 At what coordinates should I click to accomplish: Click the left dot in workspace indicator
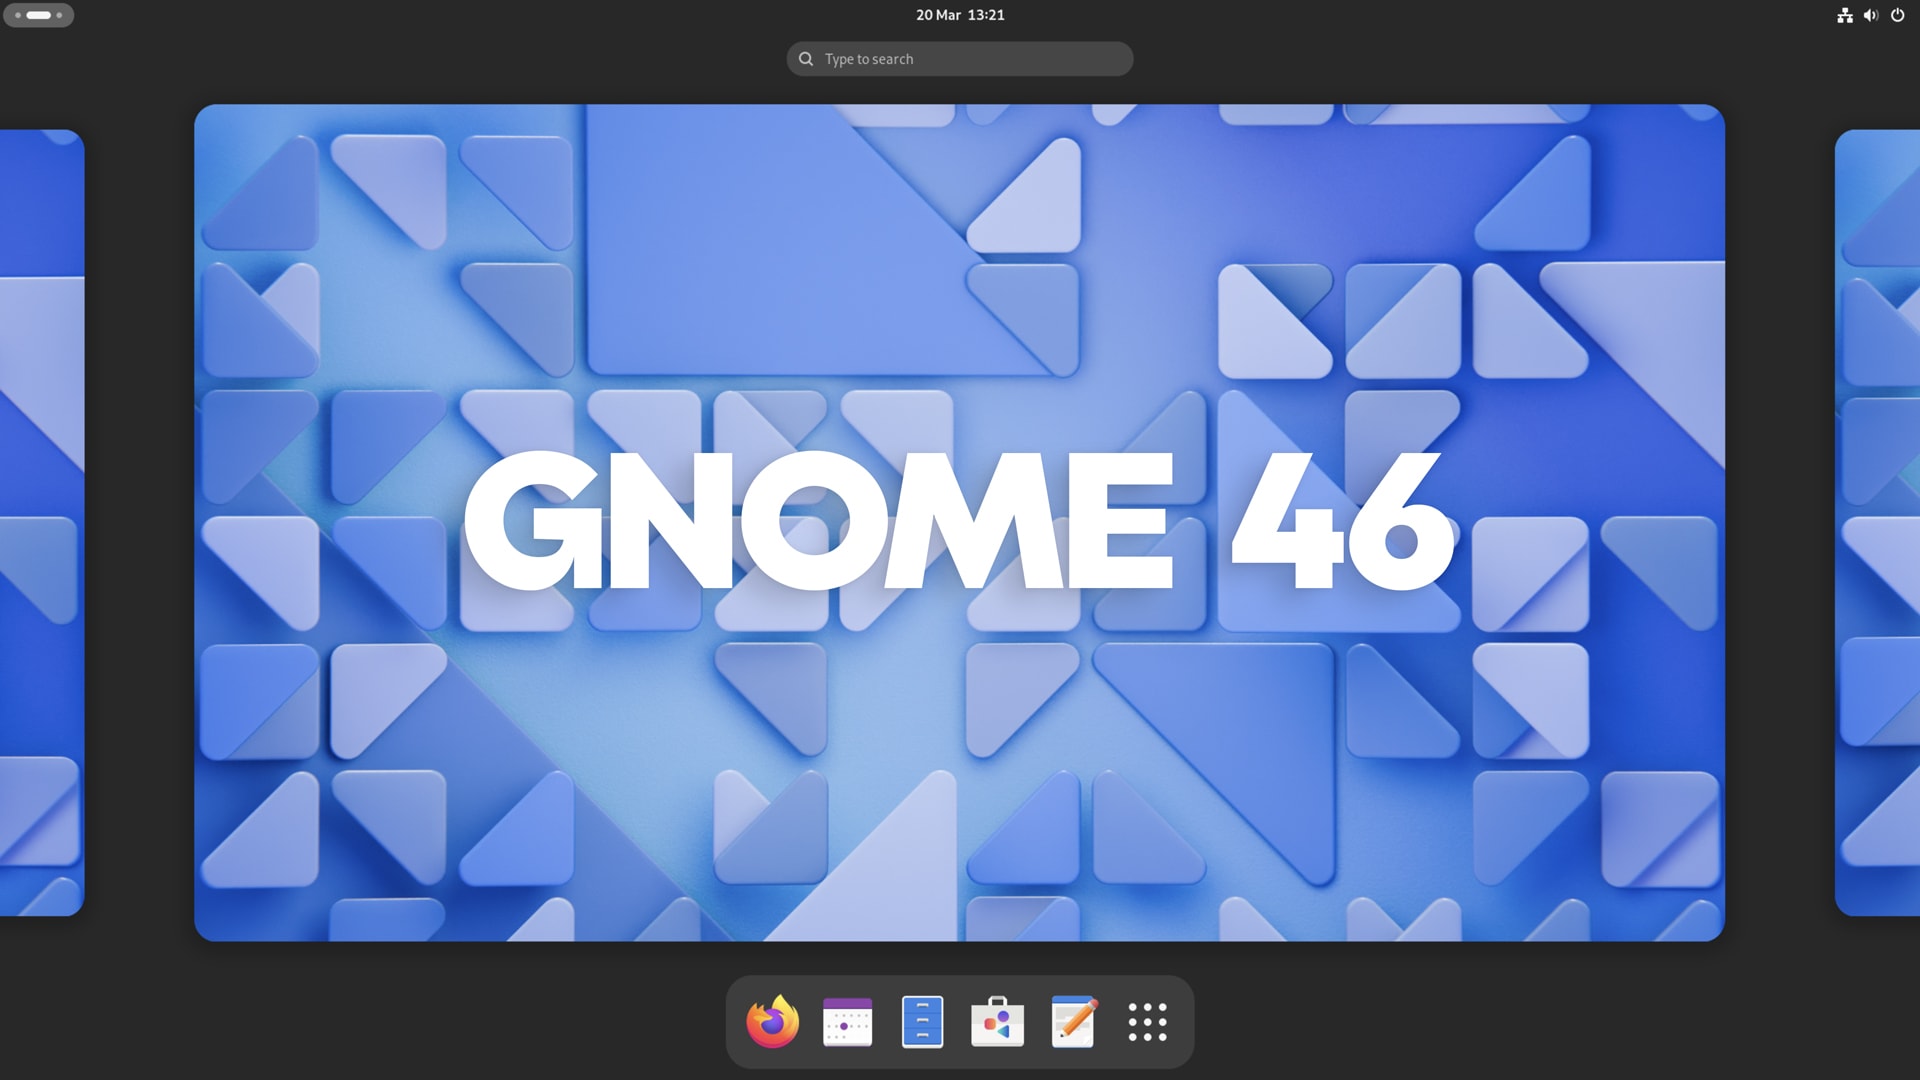pyautogui.click(x=18, y=15)
